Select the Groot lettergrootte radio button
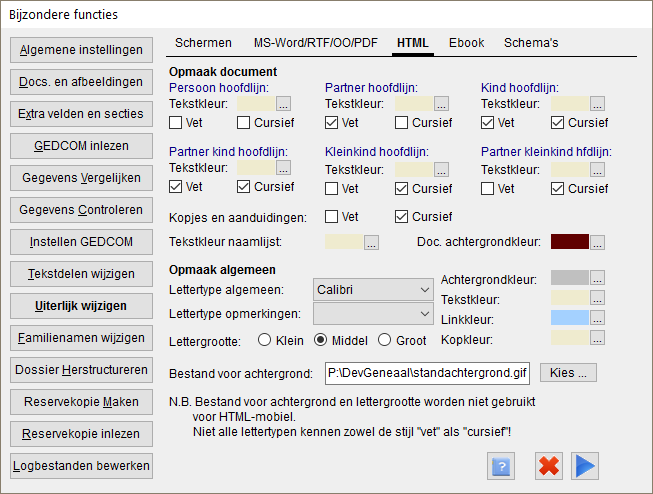Screen dimensions: 653x494 [x=385, y=340]
